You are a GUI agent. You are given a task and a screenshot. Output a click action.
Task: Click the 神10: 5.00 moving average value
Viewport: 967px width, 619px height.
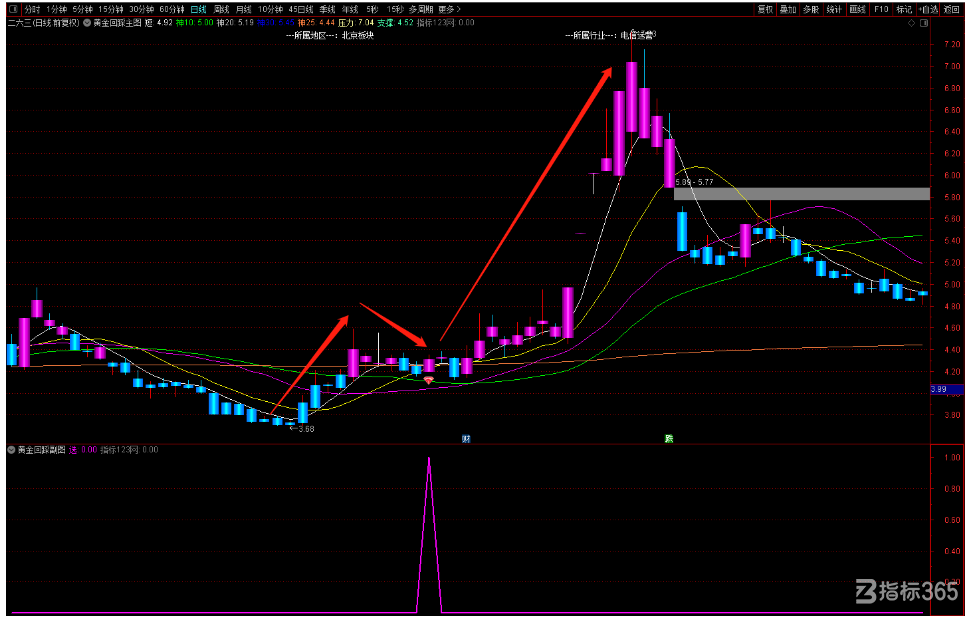click(194, 23)
